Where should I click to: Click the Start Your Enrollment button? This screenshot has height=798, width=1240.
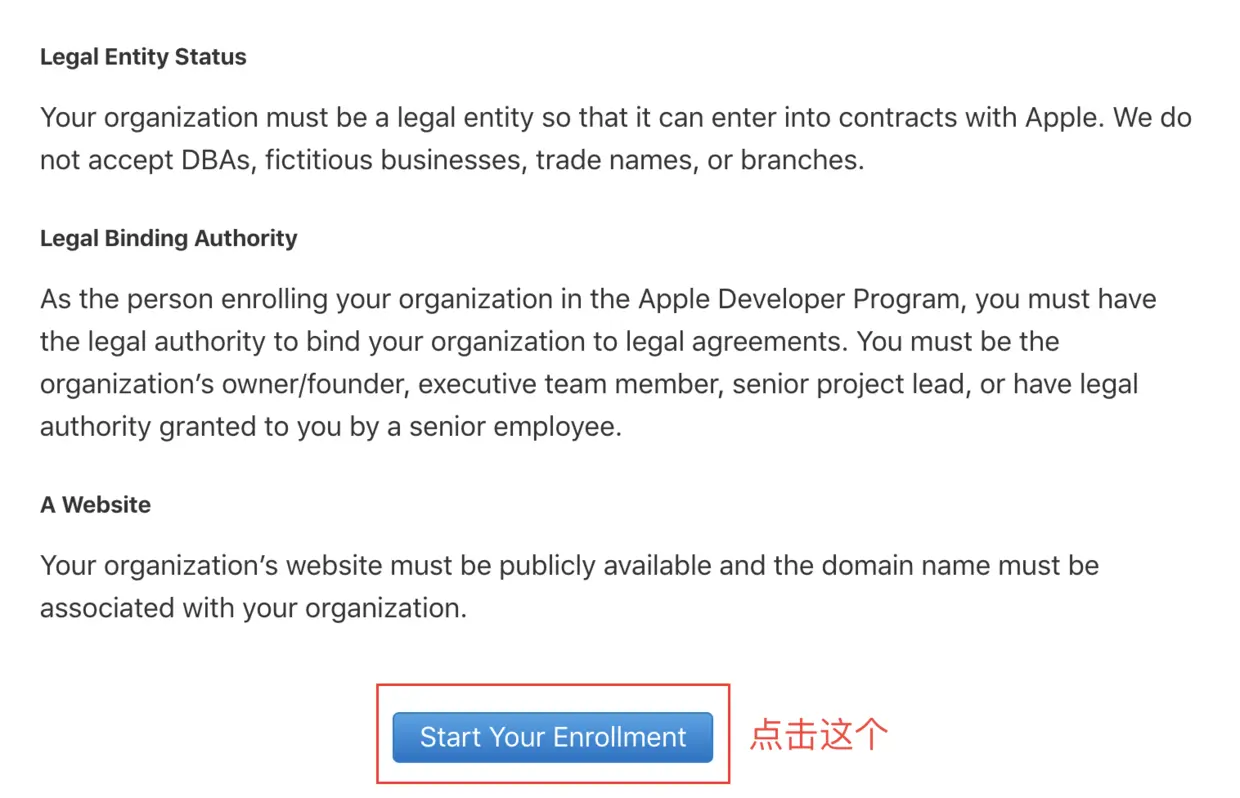[552, 737]
